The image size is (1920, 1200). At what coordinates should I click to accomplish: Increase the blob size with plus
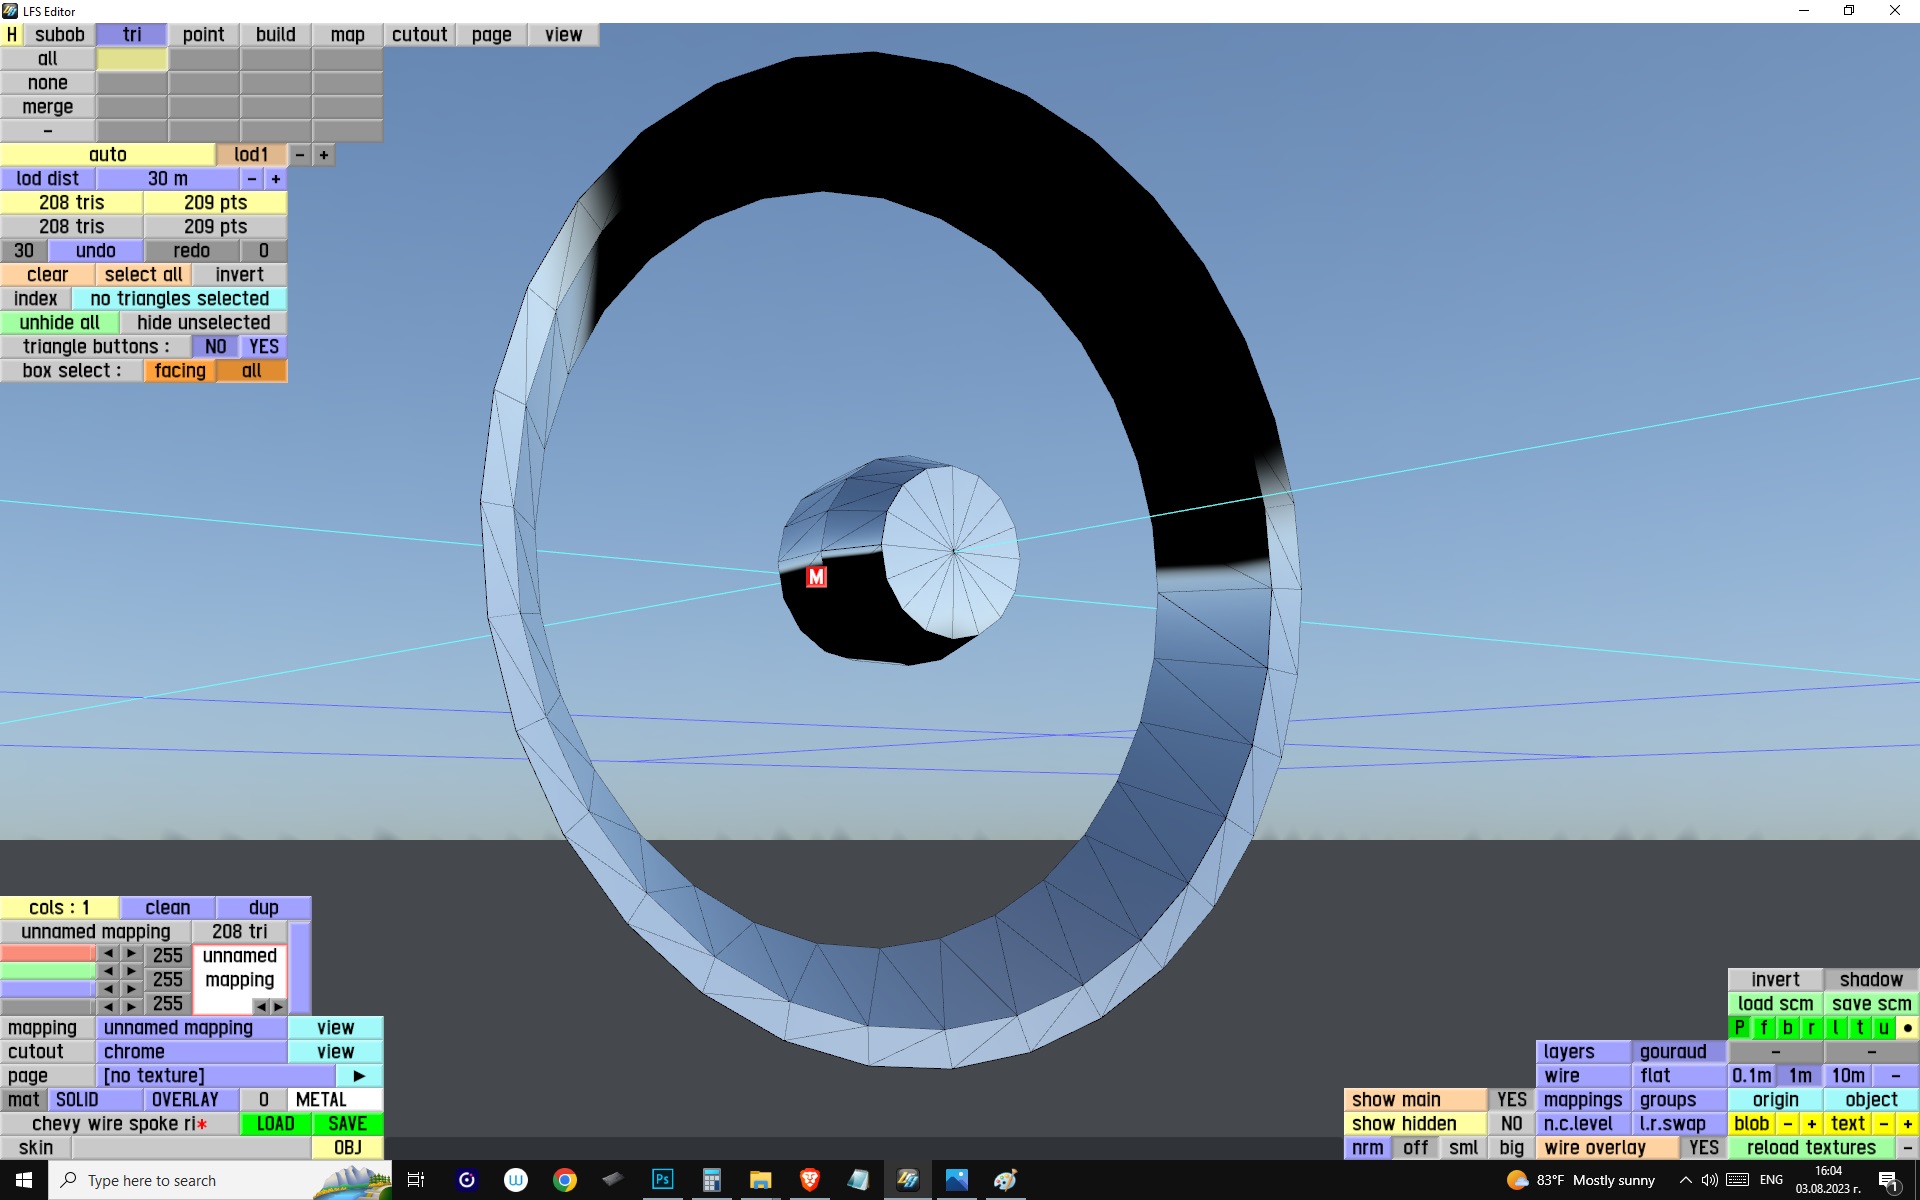point(1811,1124)
